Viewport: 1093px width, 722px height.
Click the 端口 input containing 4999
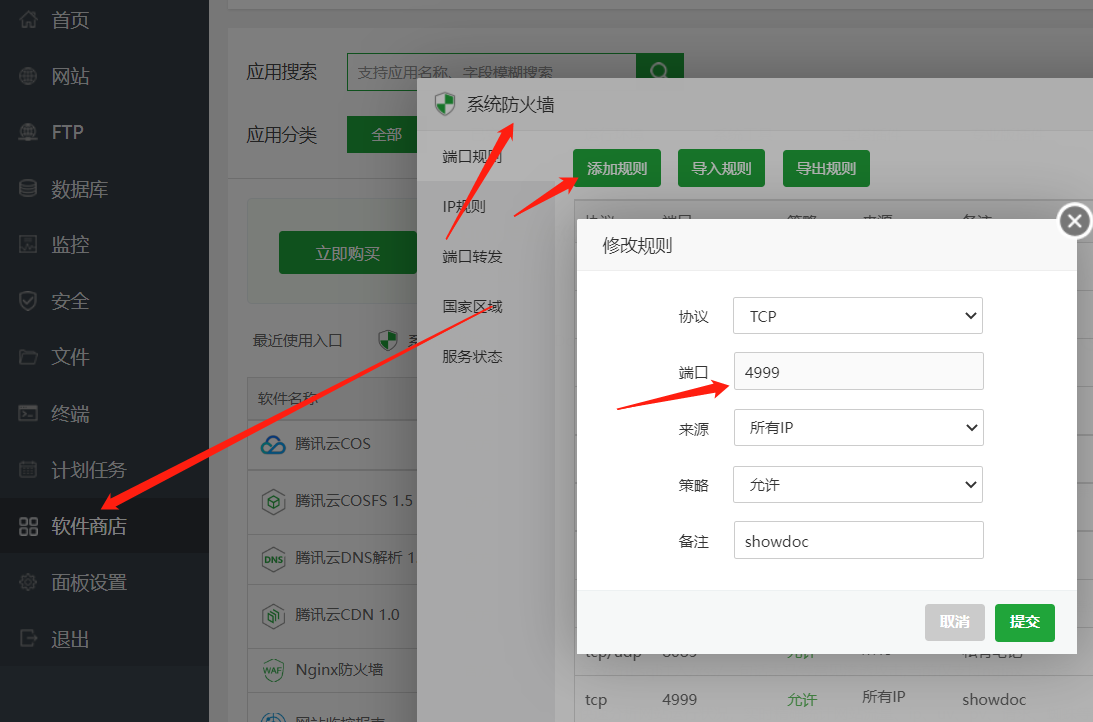click(x=858, y=371)
